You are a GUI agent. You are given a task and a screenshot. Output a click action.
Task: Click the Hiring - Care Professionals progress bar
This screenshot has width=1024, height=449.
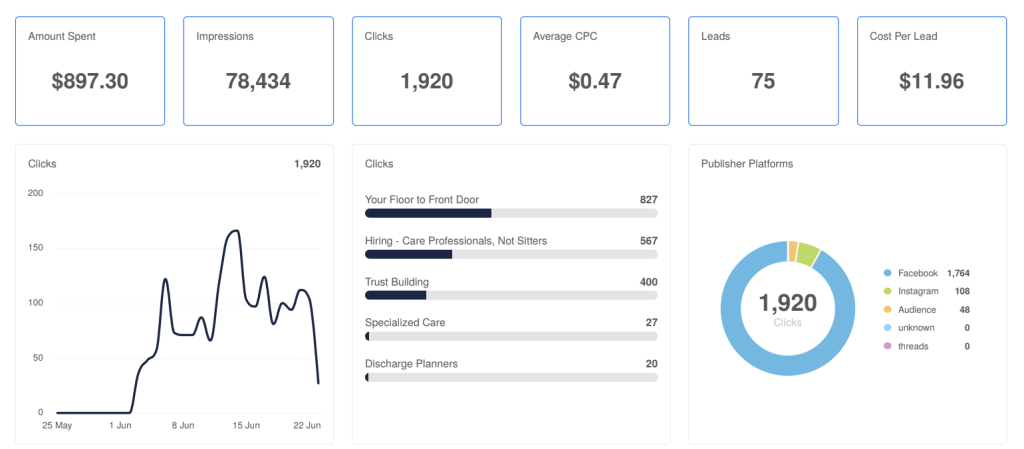511,254
